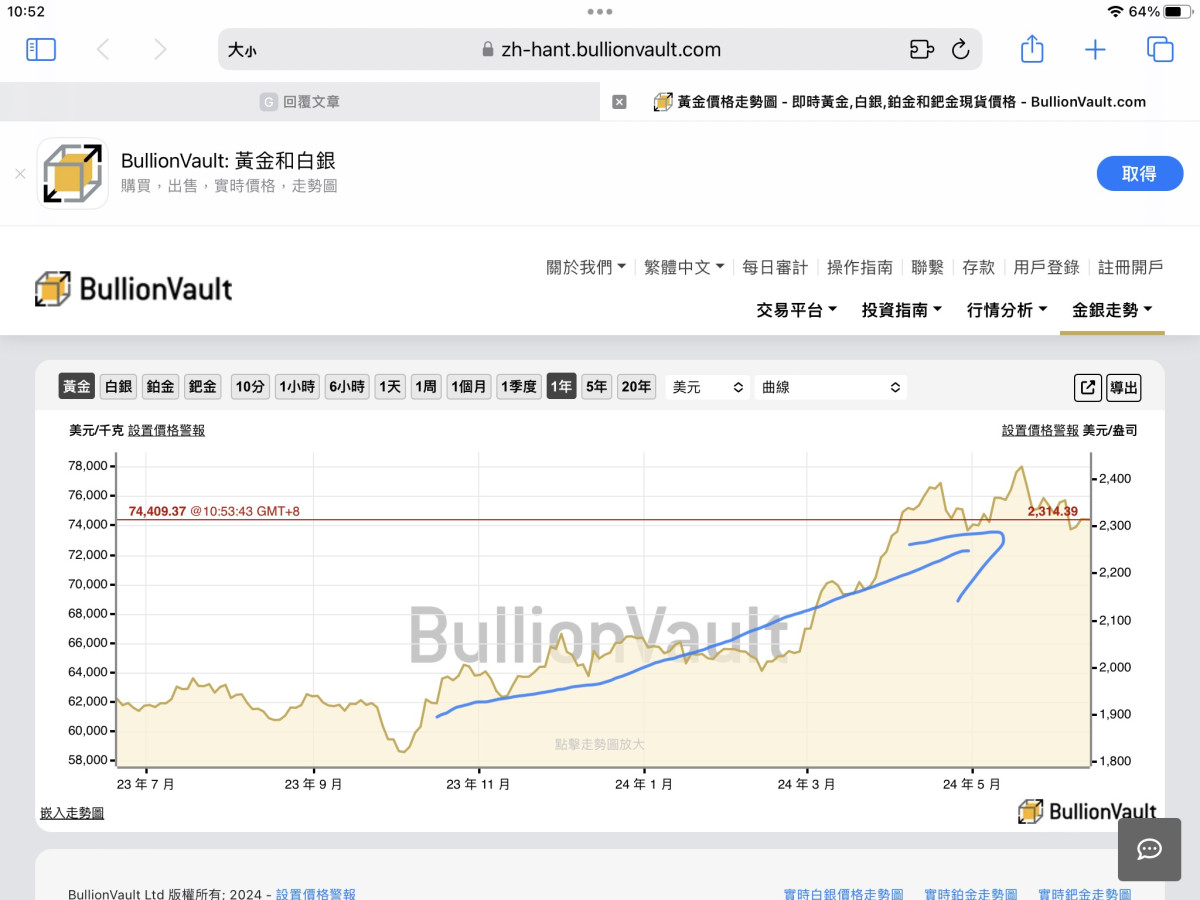
Task: Tap the 取得 get app button
Action: [x=1139, y=173]
